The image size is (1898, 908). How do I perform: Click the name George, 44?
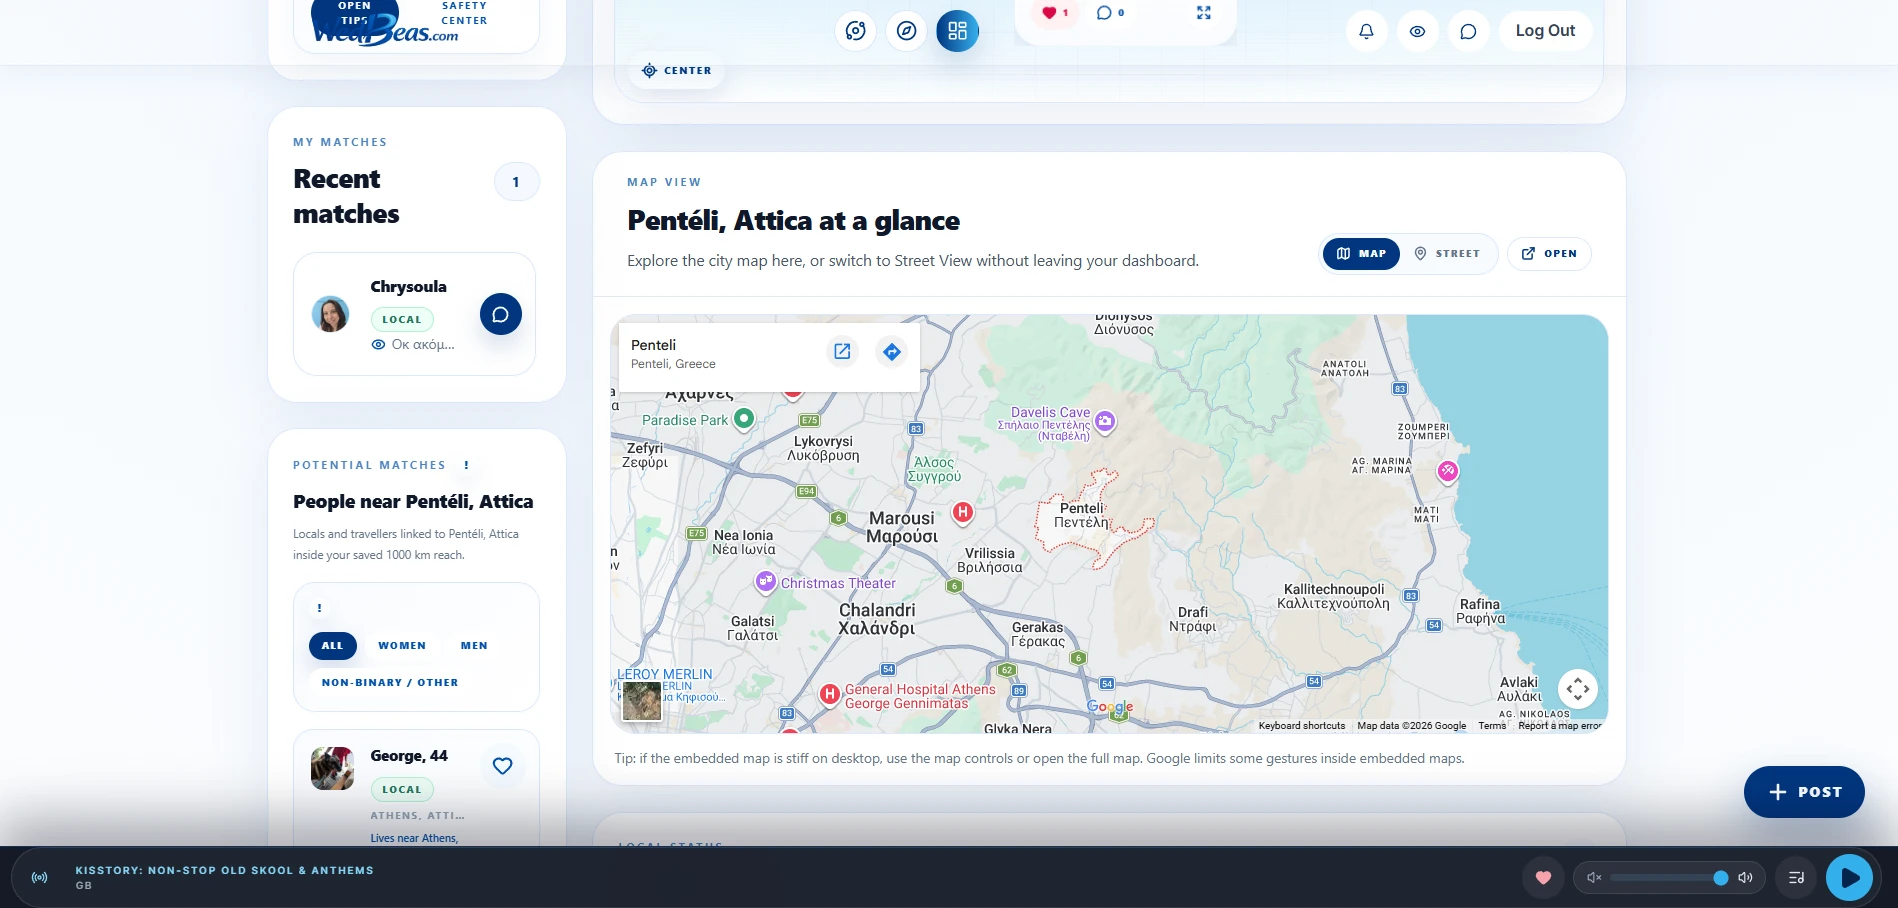[x=409, y=756]
